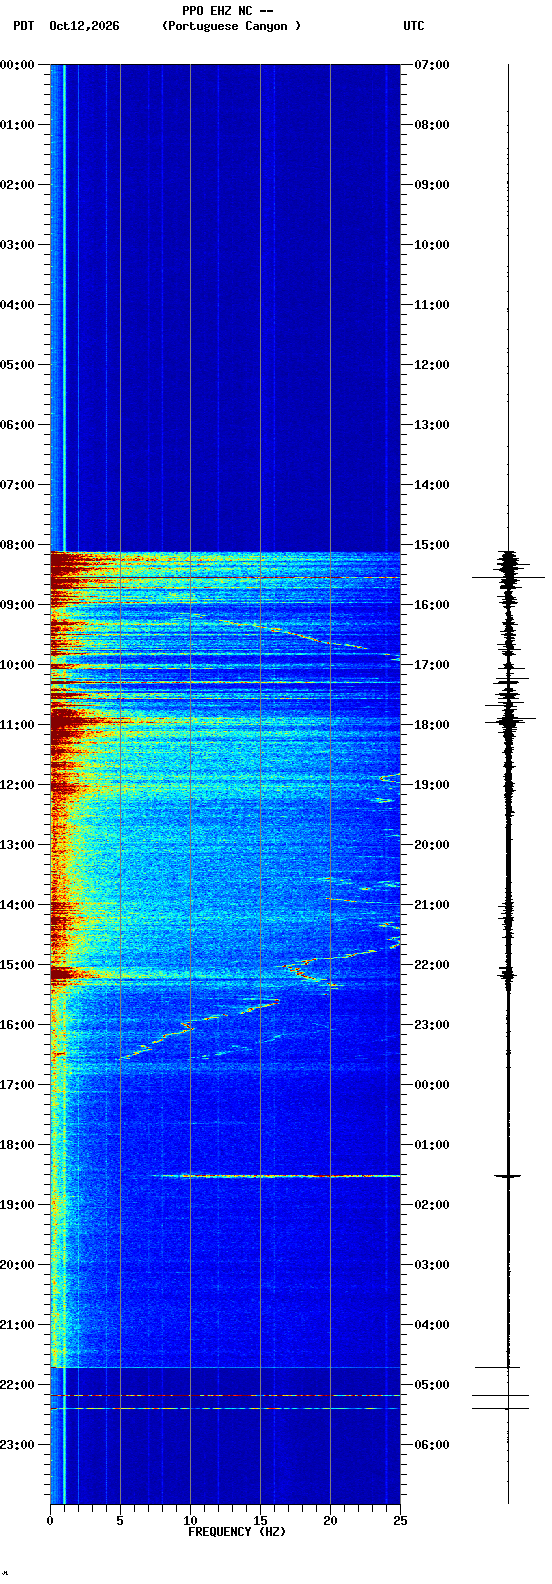Click the PDT '08:00' time label
This screenshot has width=552, height=1584.
point(17,545)
